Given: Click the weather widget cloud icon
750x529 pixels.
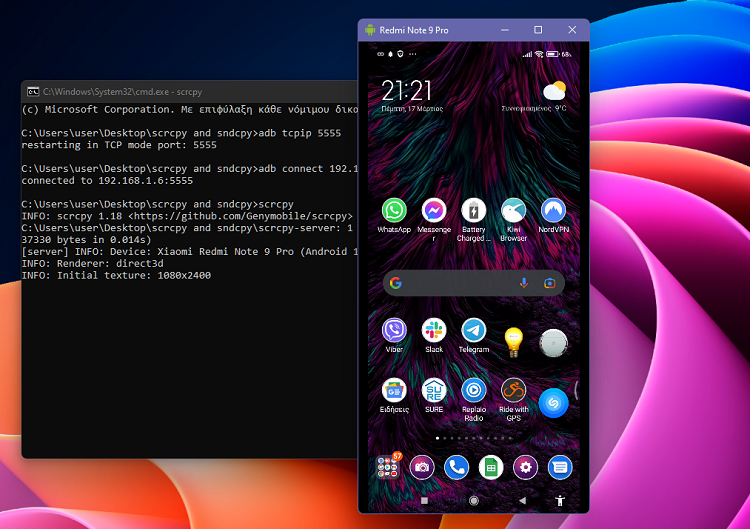Looking at the screenshot, I should (x=554, y=90).
